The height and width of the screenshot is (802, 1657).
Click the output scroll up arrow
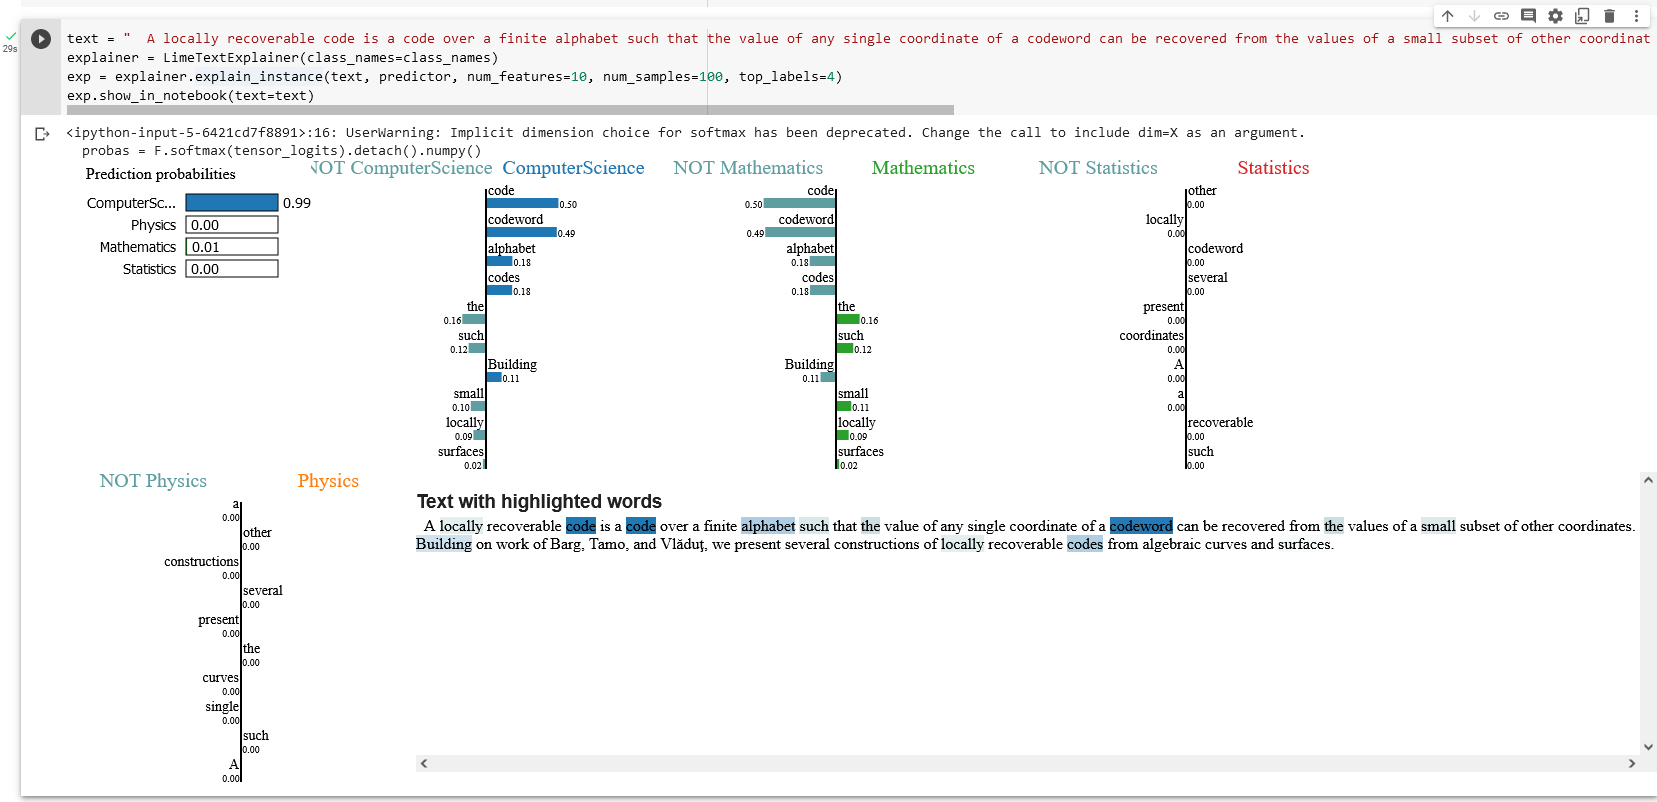click(1649, 480)
